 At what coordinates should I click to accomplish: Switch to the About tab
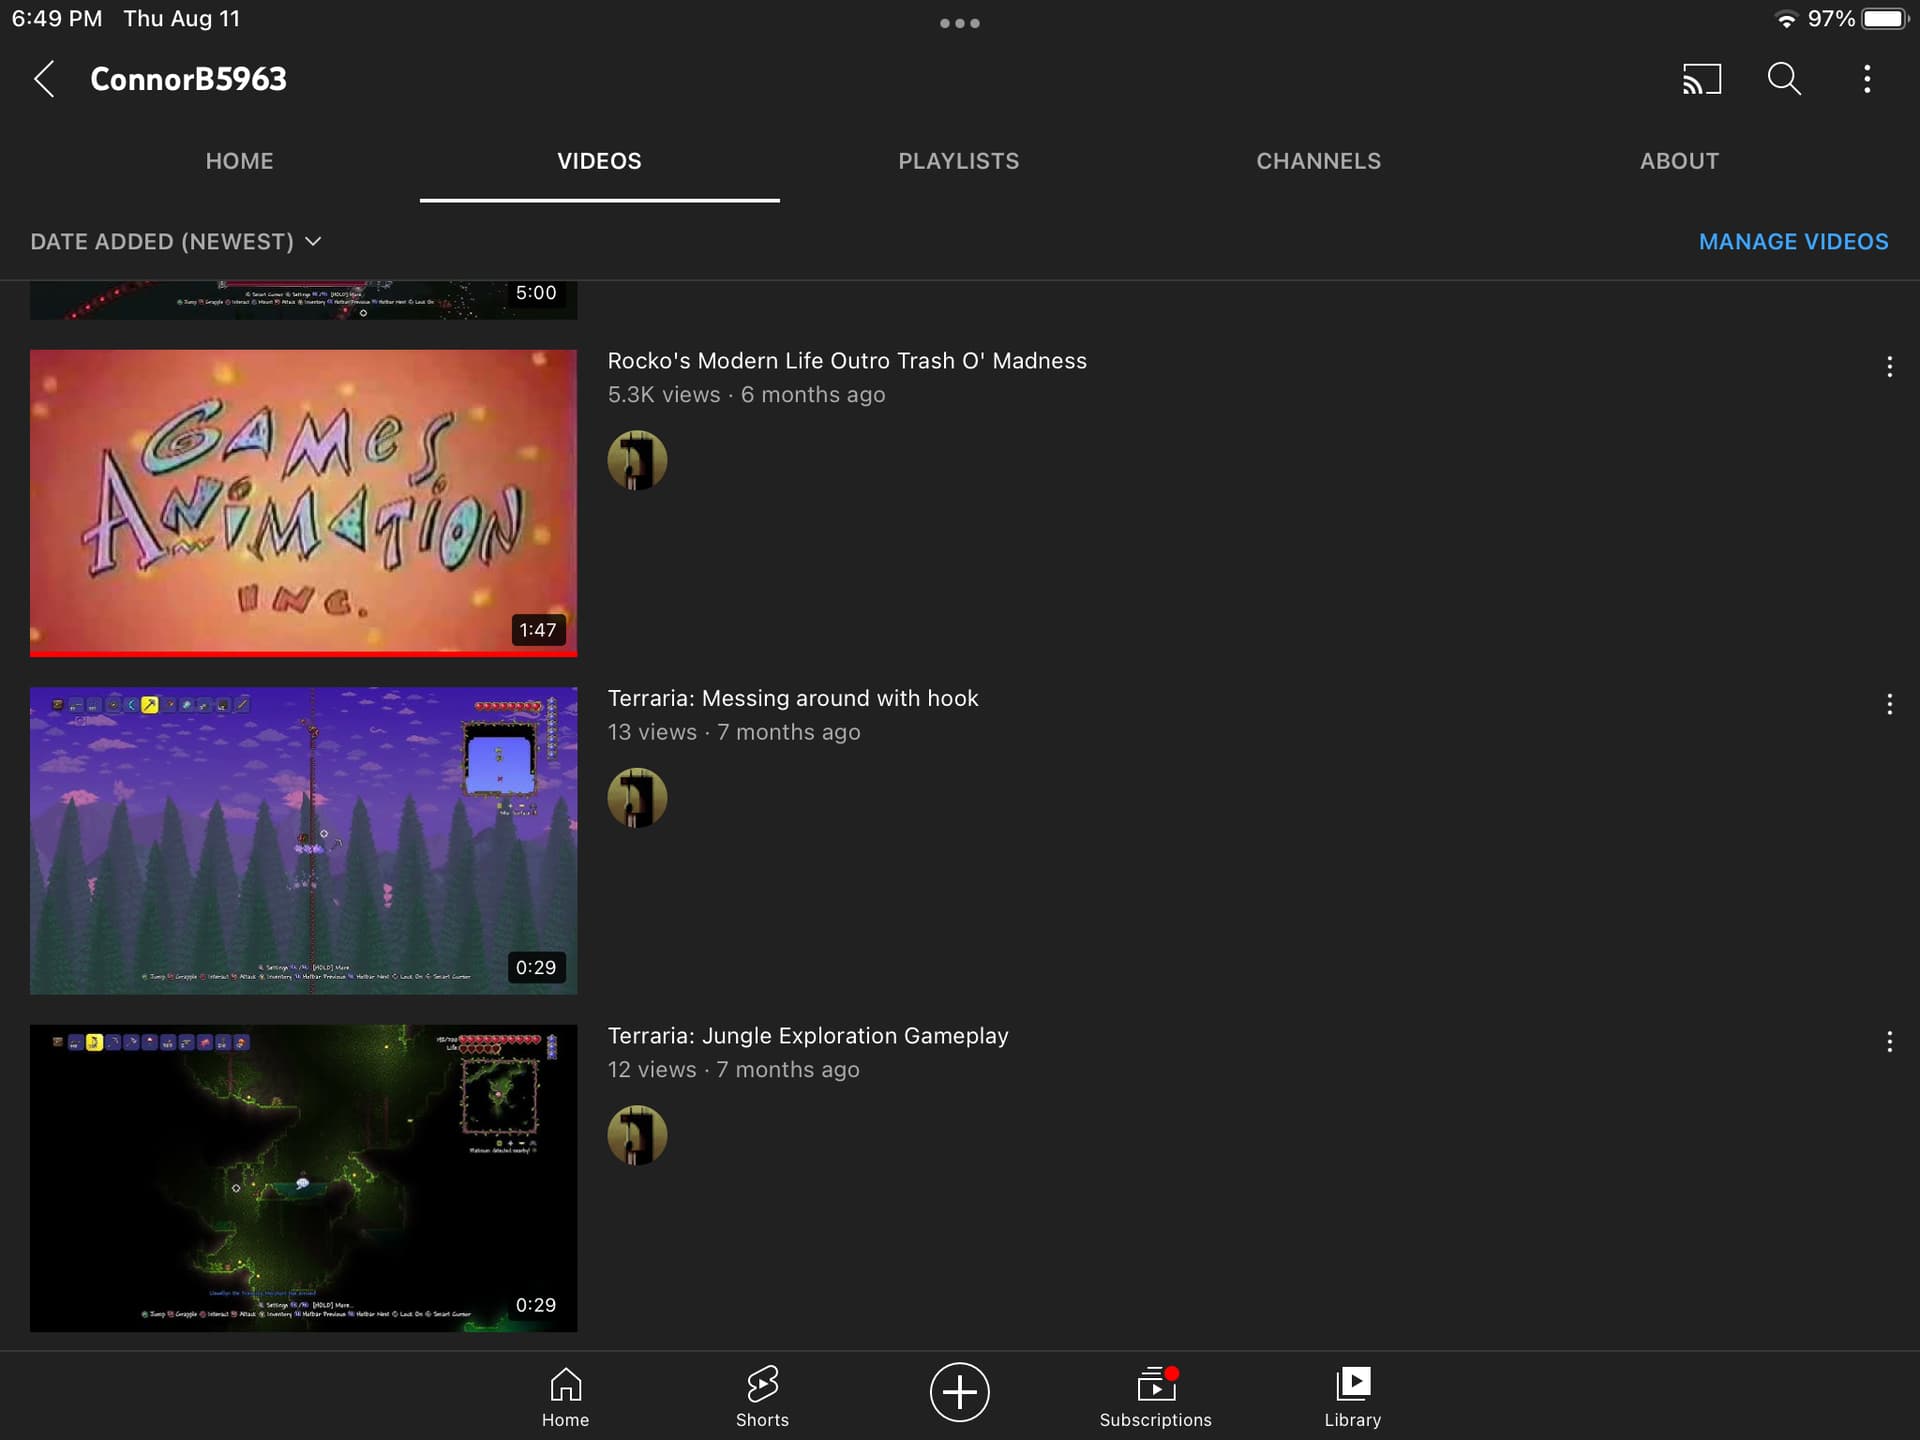[x=1678, y=161]
